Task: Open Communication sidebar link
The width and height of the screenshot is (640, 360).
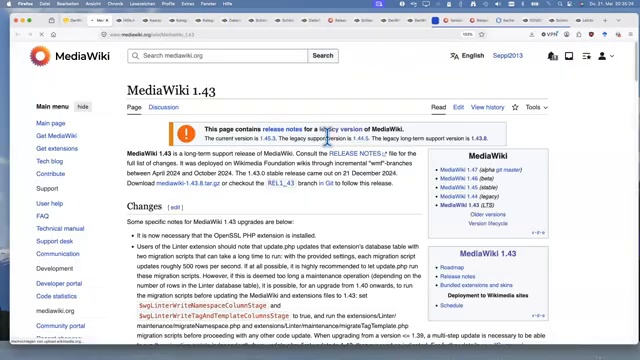Action: point(58,254)
